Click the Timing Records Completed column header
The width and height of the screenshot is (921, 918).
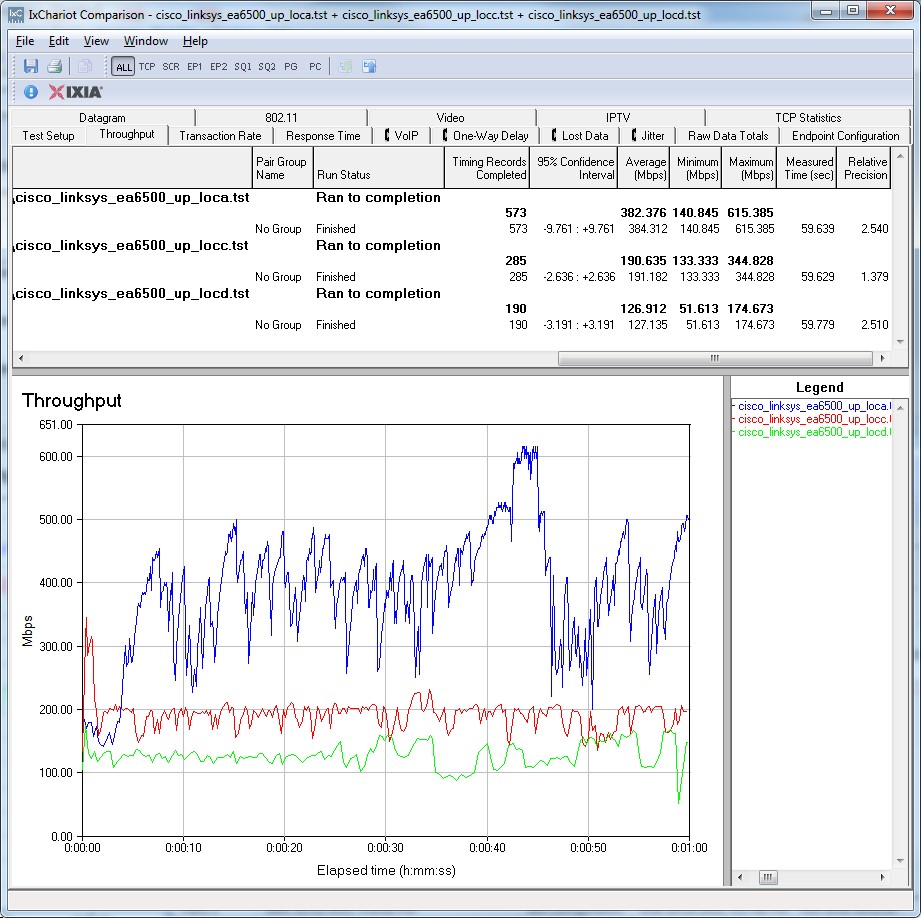487,168
